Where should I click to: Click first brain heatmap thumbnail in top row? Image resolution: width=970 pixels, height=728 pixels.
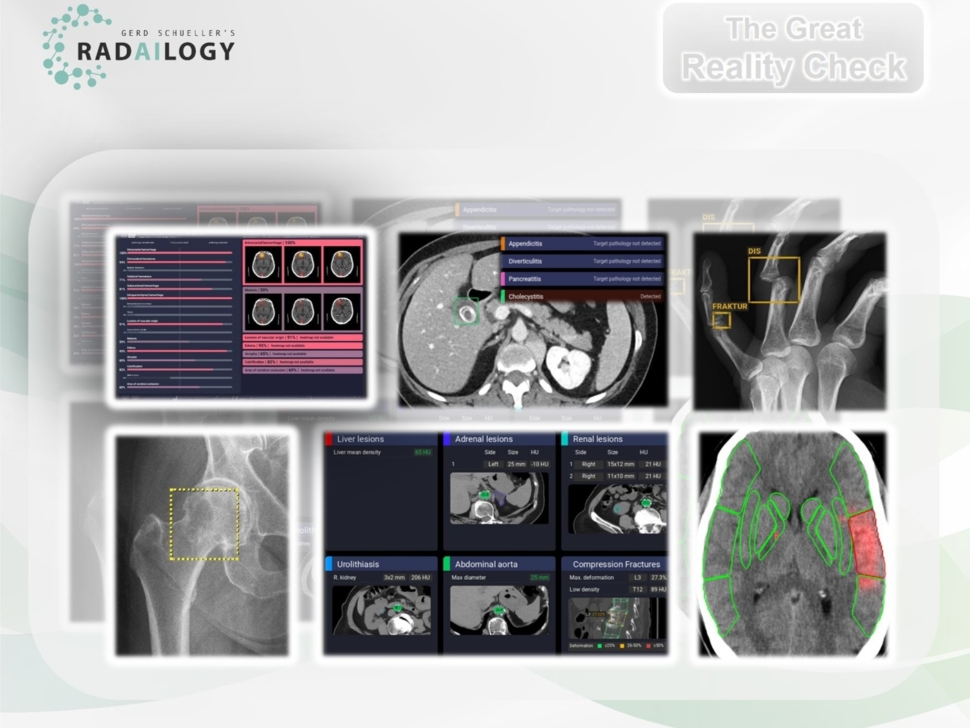[263, 263]
